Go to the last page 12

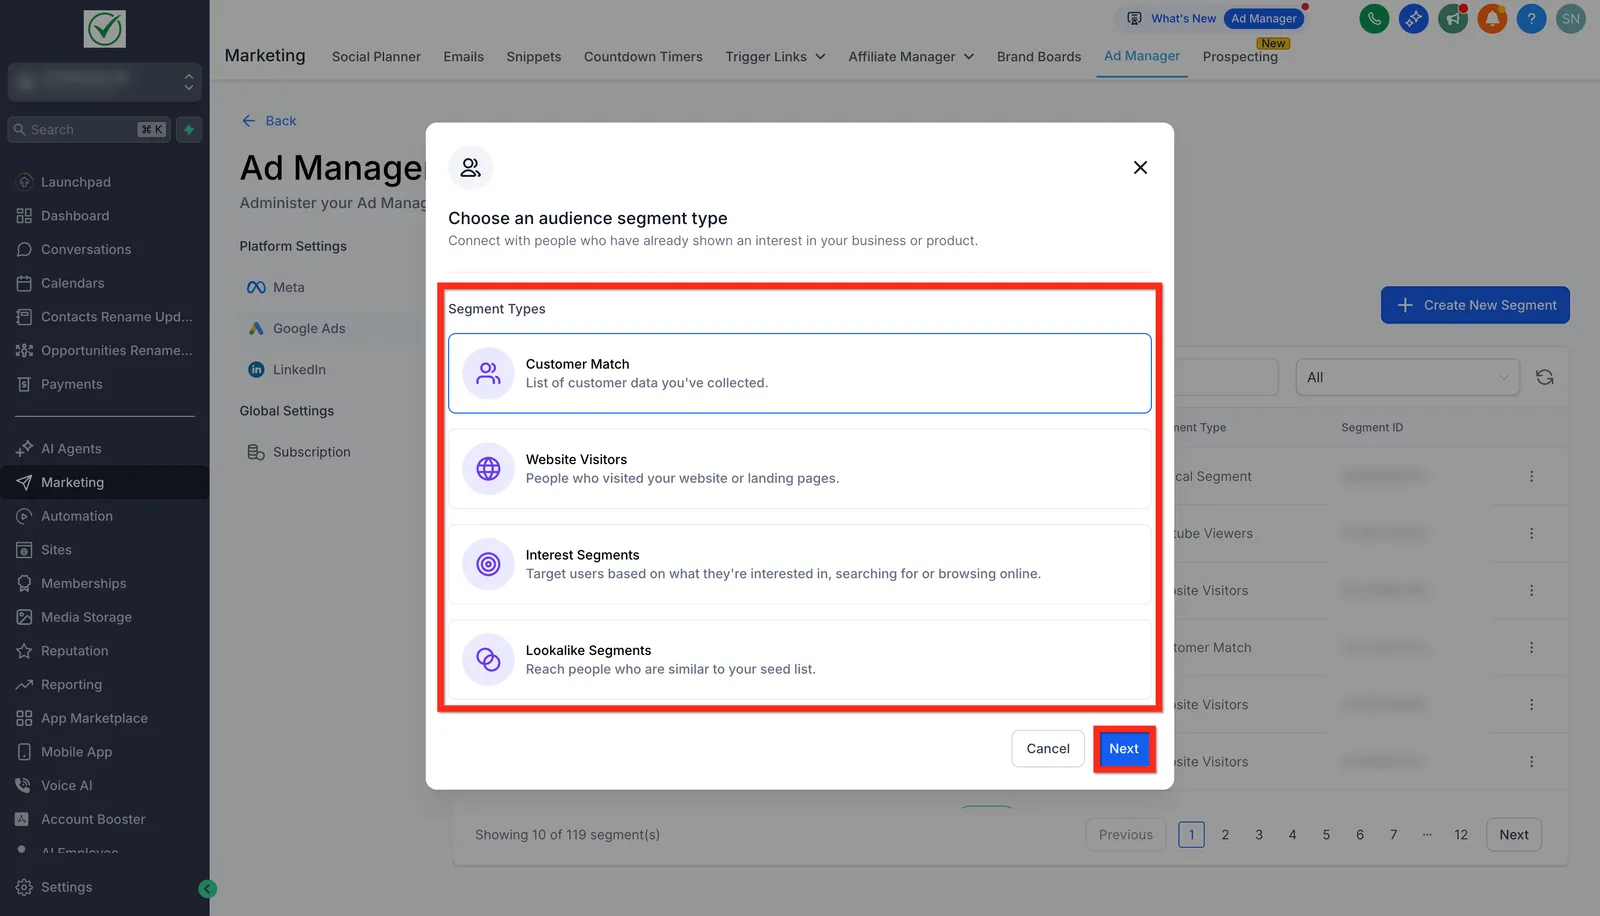1461,835
